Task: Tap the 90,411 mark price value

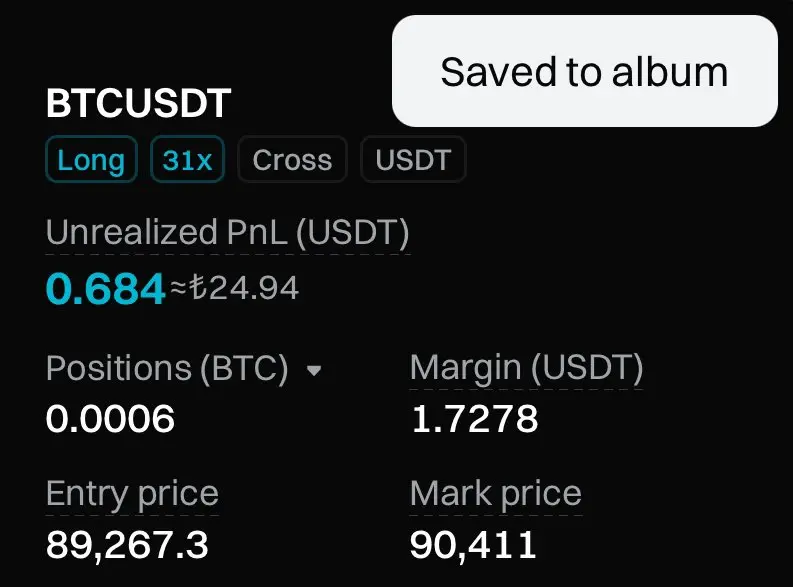Action: click(x=473, y=545)
